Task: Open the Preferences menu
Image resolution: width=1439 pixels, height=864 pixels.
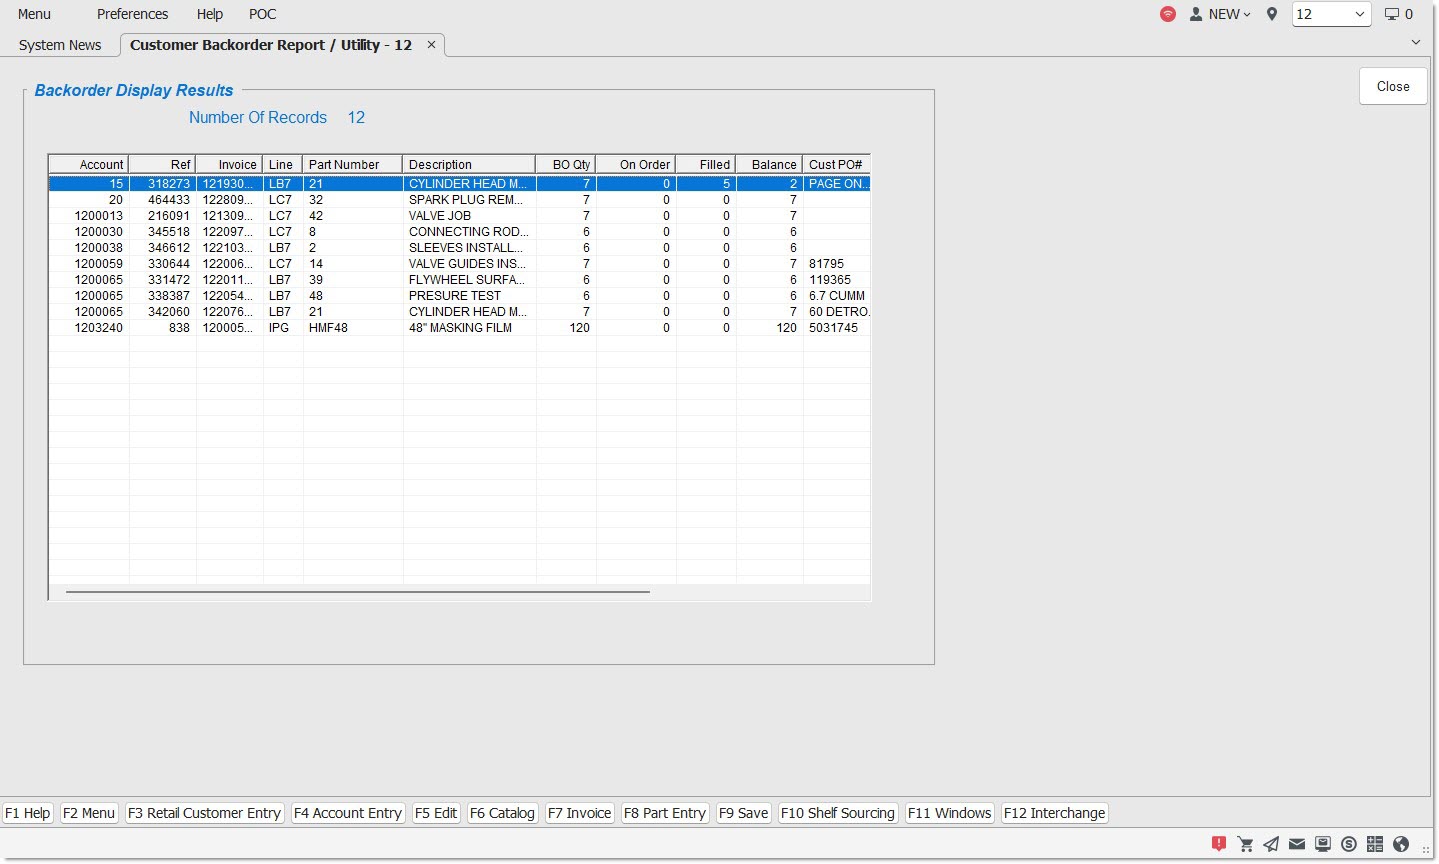Action: click(132, 14)
